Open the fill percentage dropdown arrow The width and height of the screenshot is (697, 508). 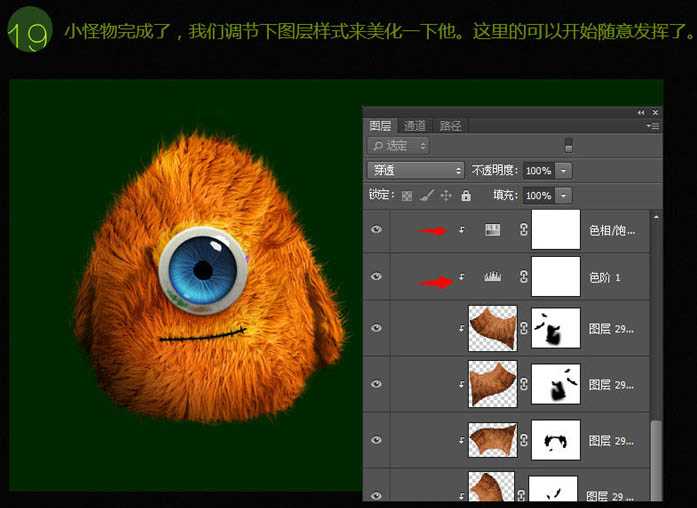tap(564, 196)
